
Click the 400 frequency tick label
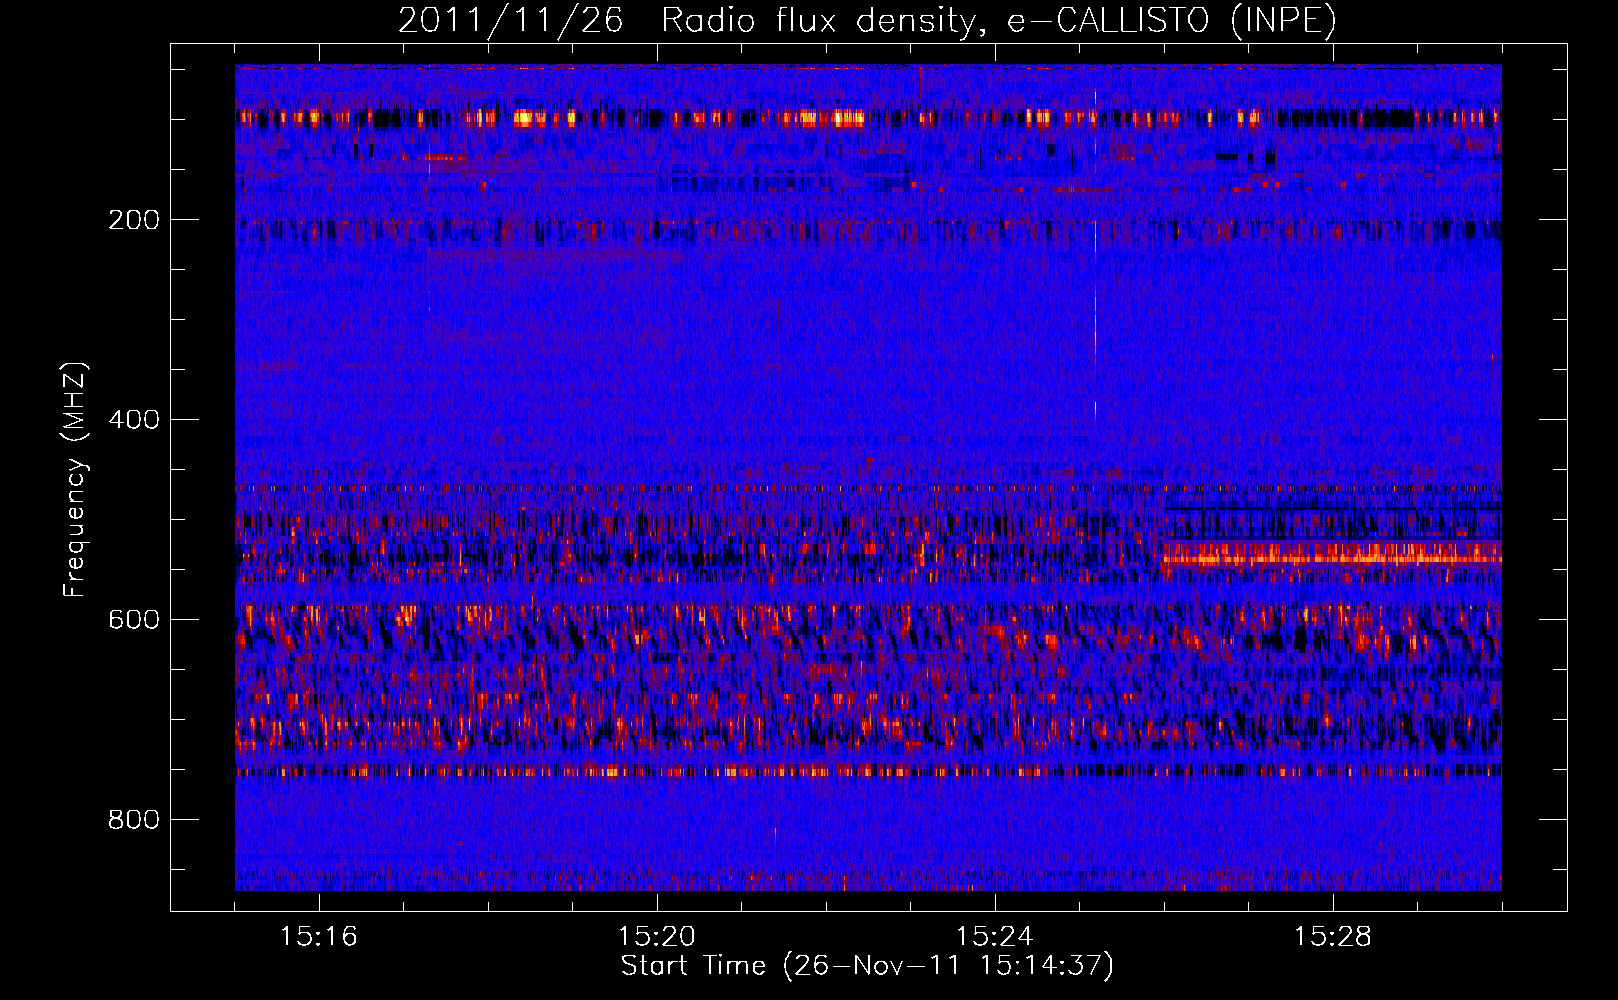tap(133, 420)
